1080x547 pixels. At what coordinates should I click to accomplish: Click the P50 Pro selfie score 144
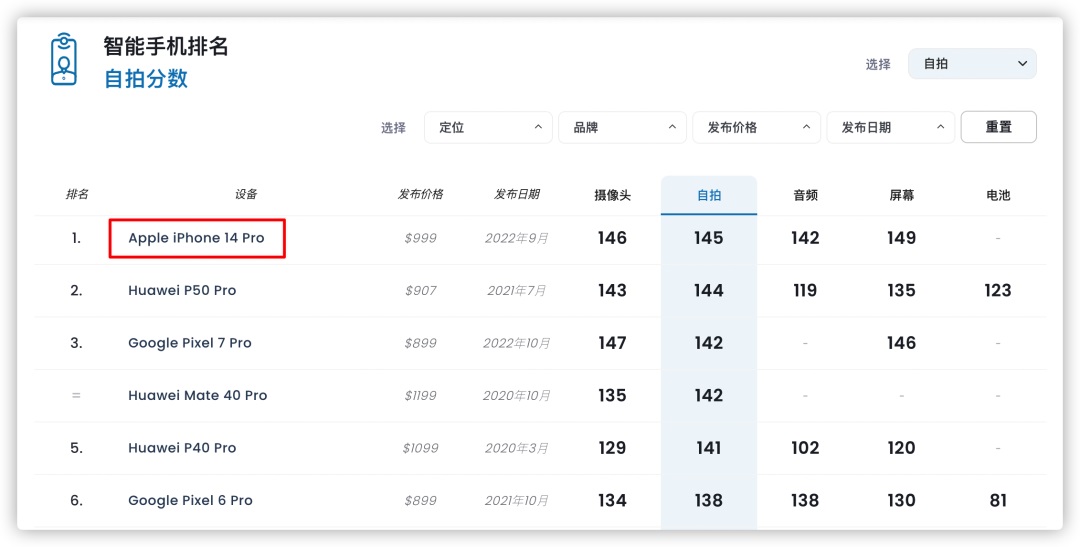pos(709,291)
